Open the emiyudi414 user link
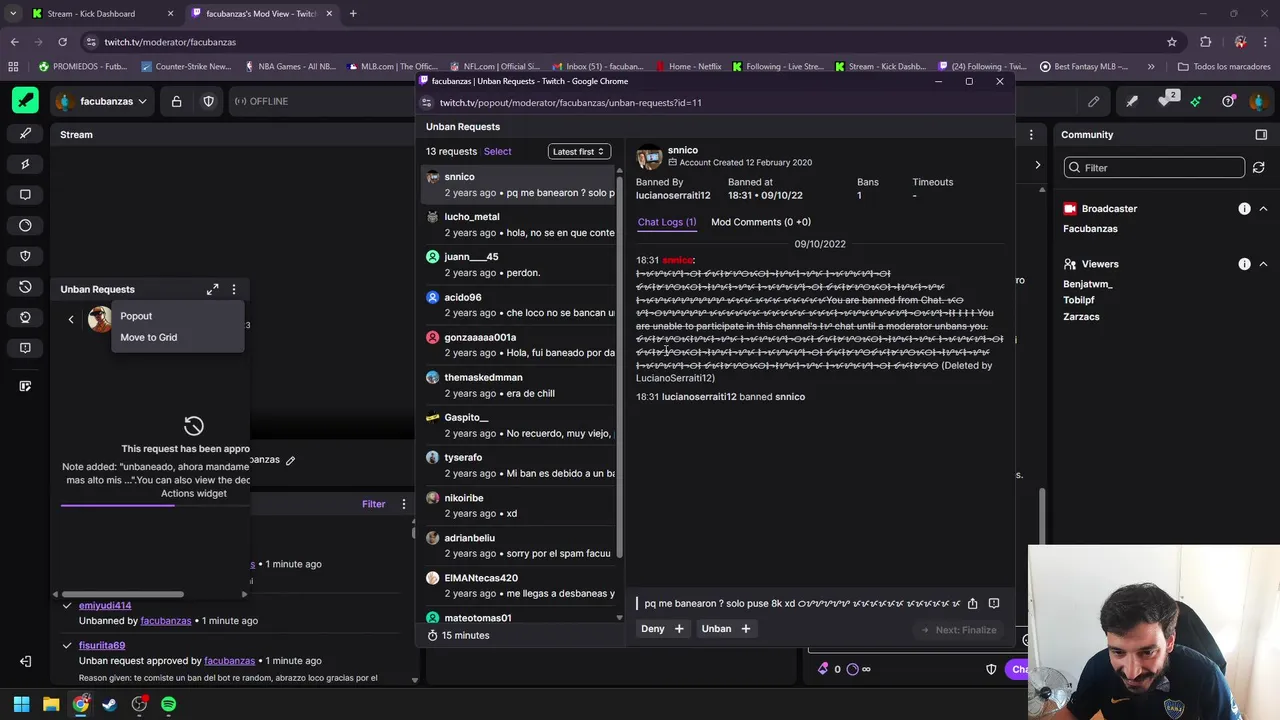This screenshot has width=1280, height=720. 105,605
